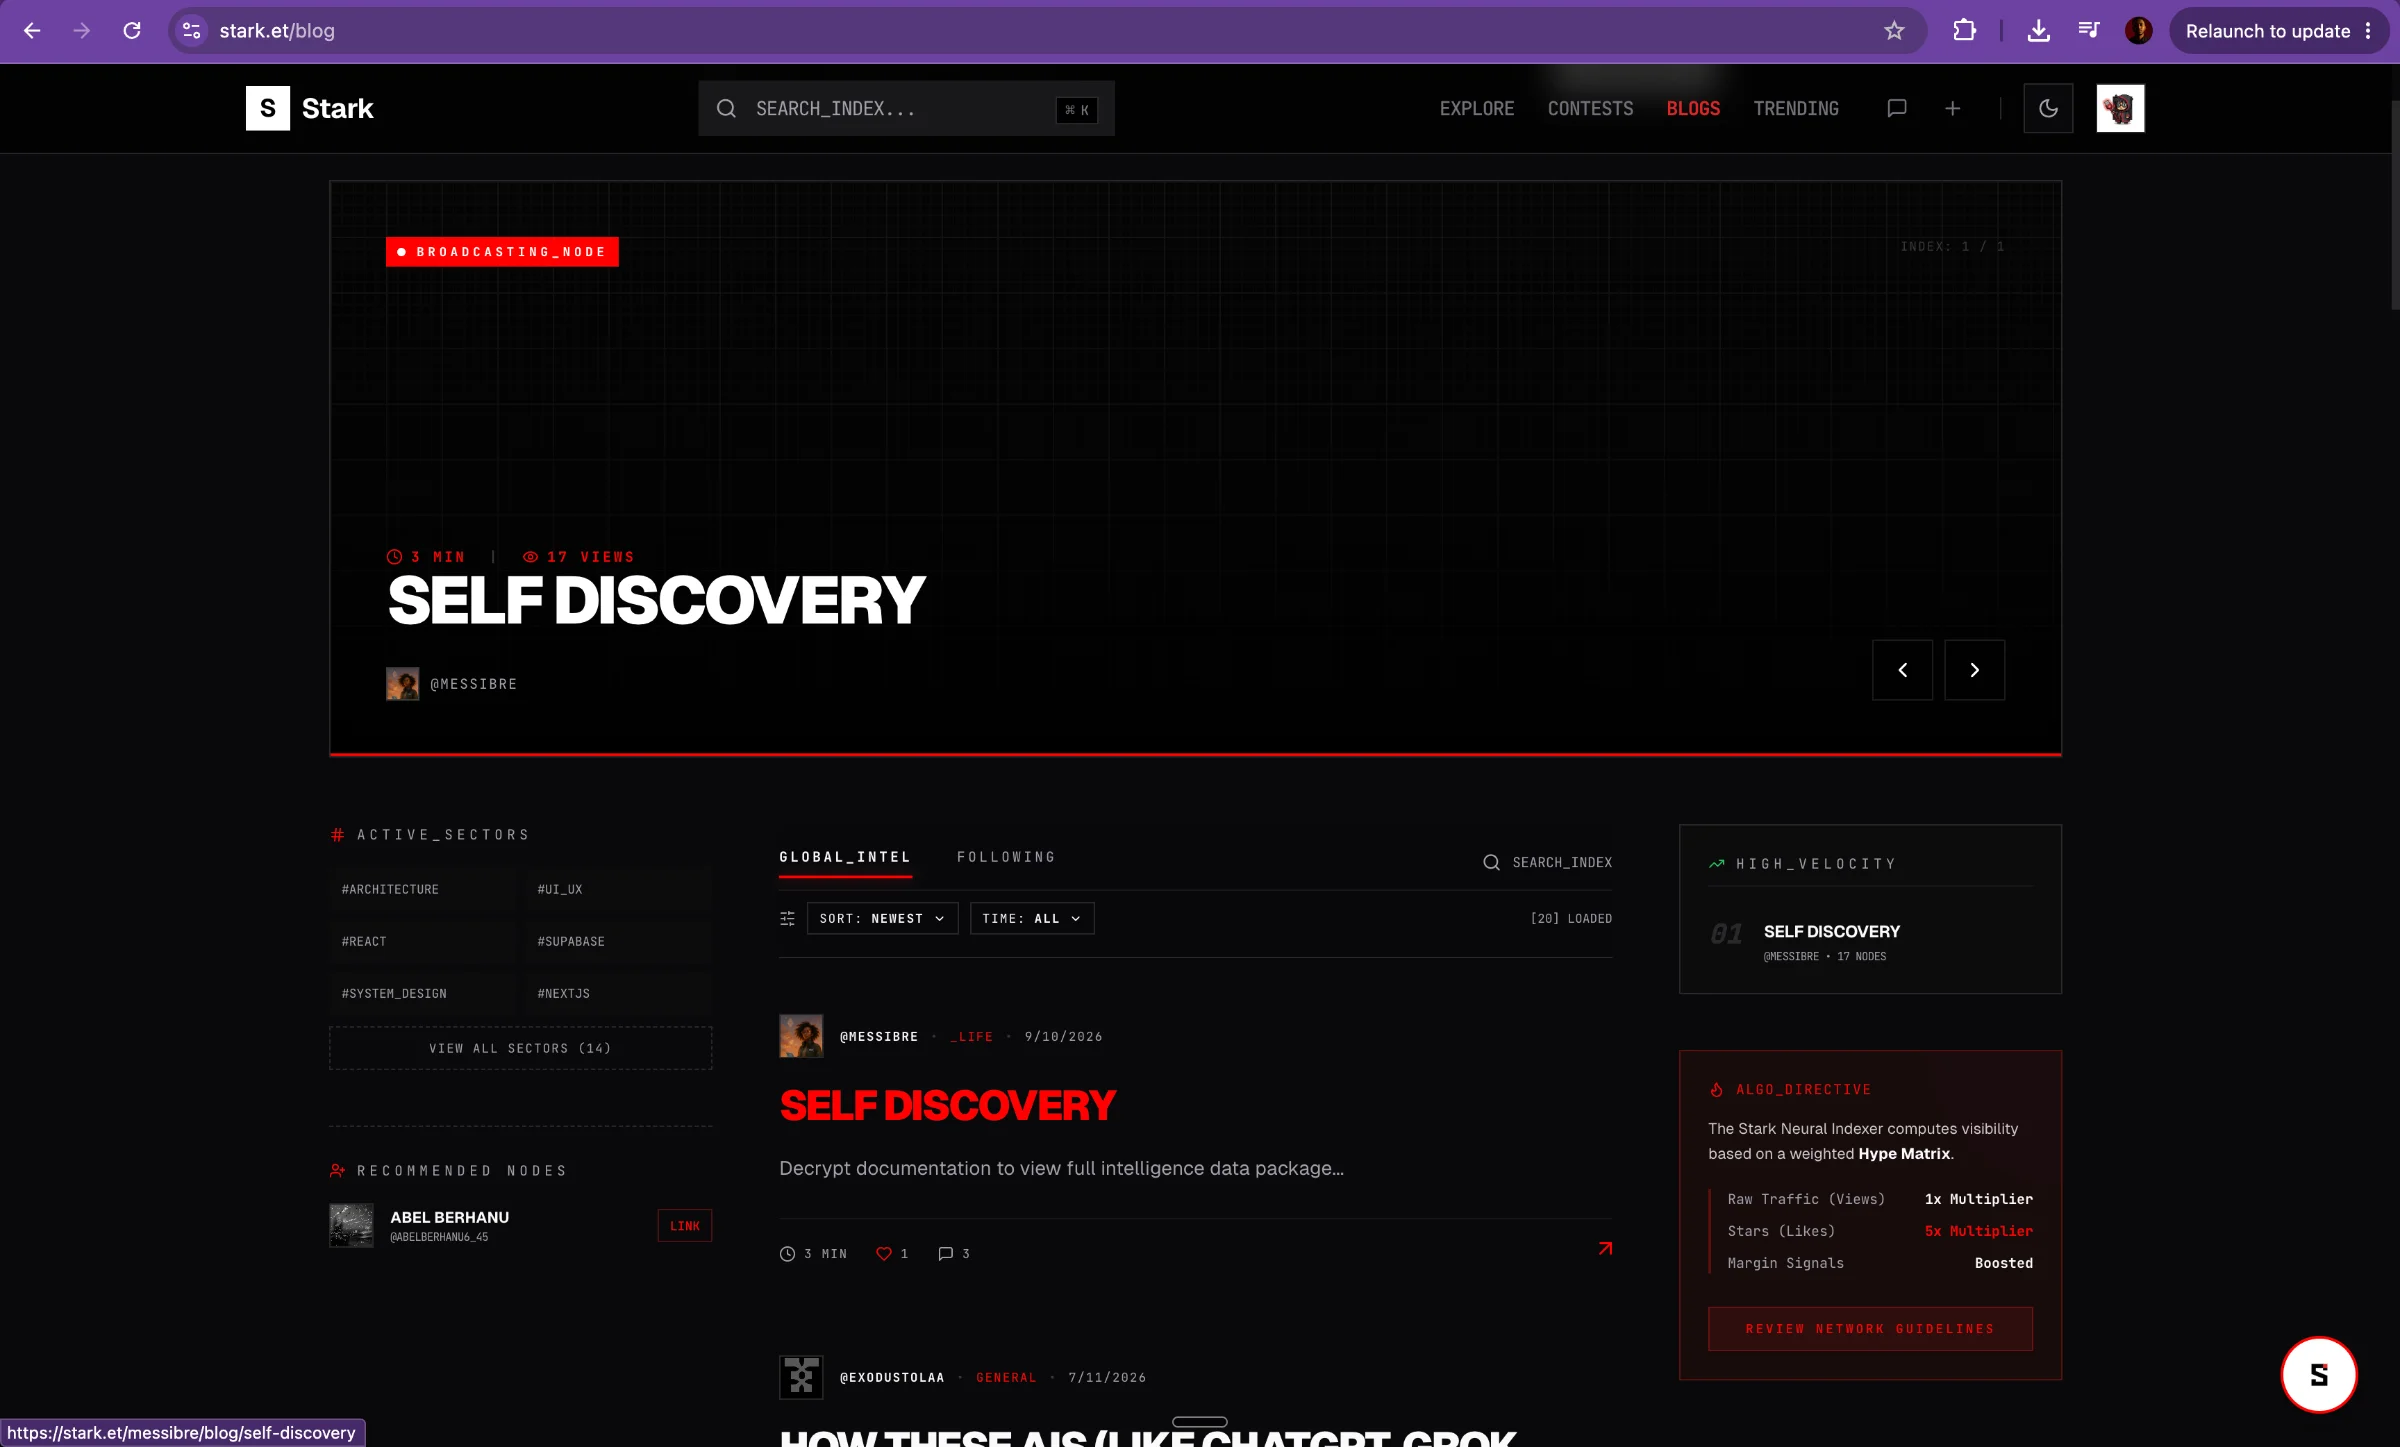This screenshot has height=1447, width=2400.
Task: Click the floating Stark assistant button
Action: [2318, 1374]
